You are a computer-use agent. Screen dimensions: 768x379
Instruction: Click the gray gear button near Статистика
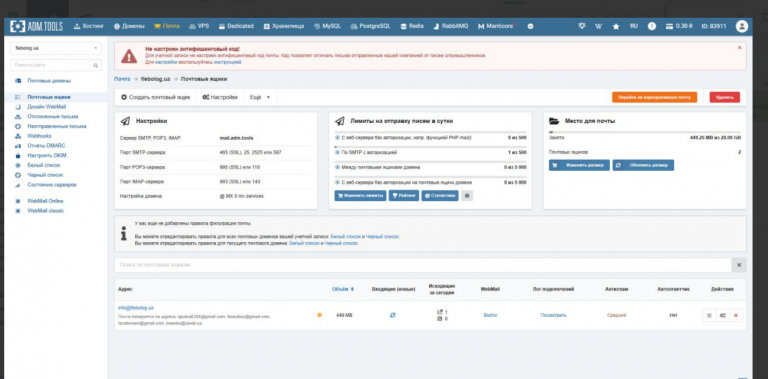pos(467,196)
